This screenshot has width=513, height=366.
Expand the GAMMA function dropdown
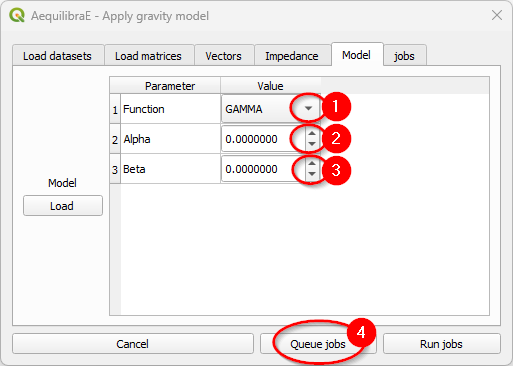point(308,108)
